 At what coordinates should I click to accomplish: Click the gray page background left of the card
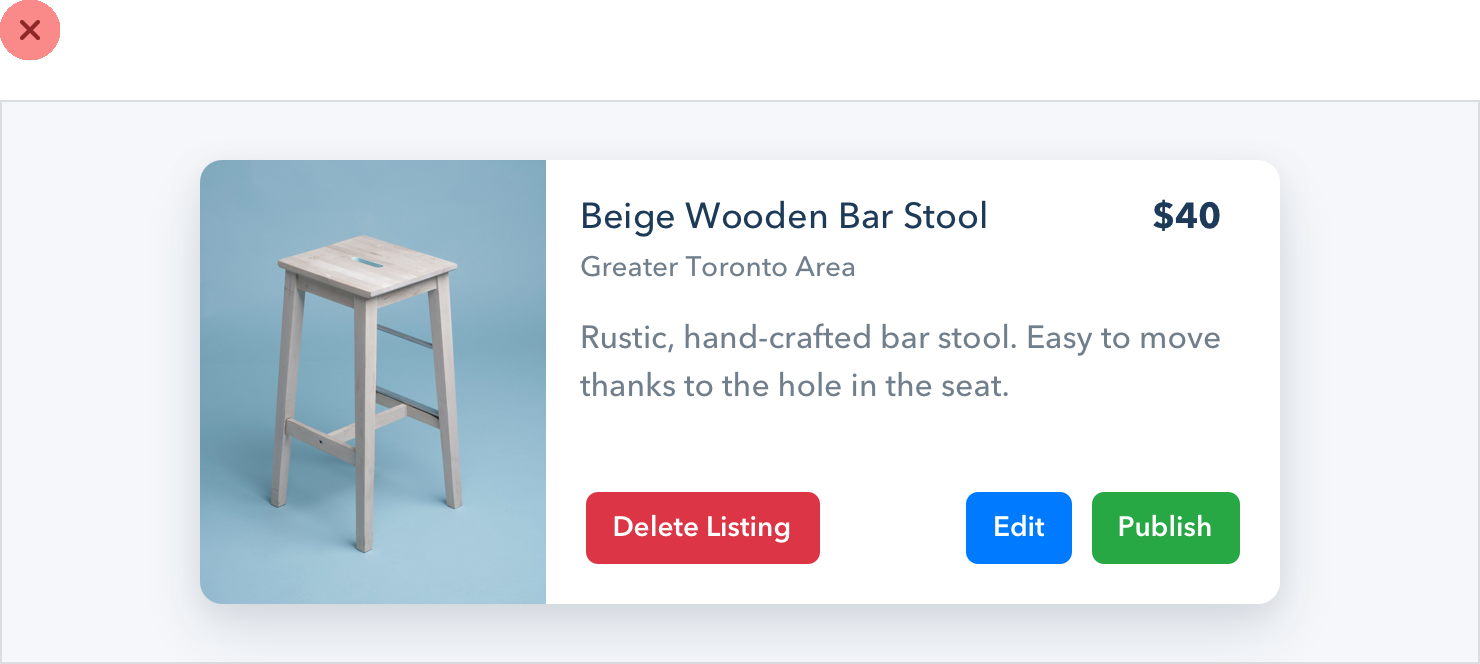(x=100, y=380)
